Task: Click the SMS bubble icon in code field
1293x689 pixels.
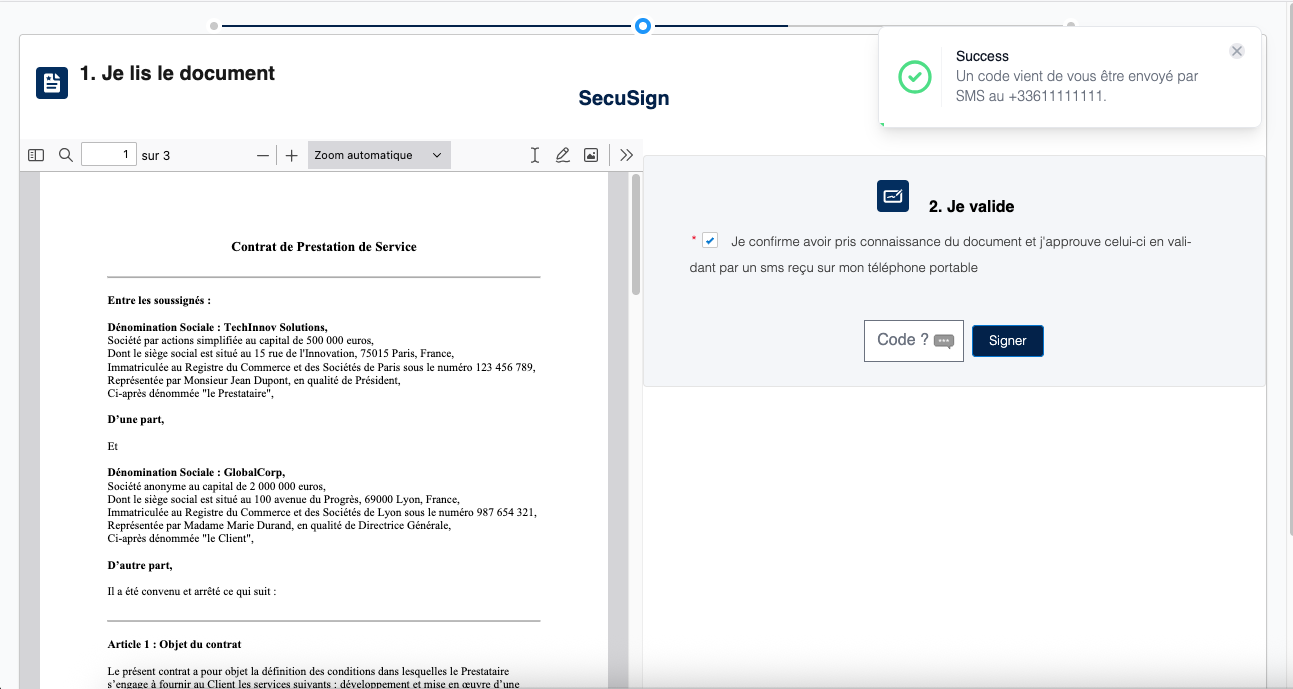Action: click(943, 341)
